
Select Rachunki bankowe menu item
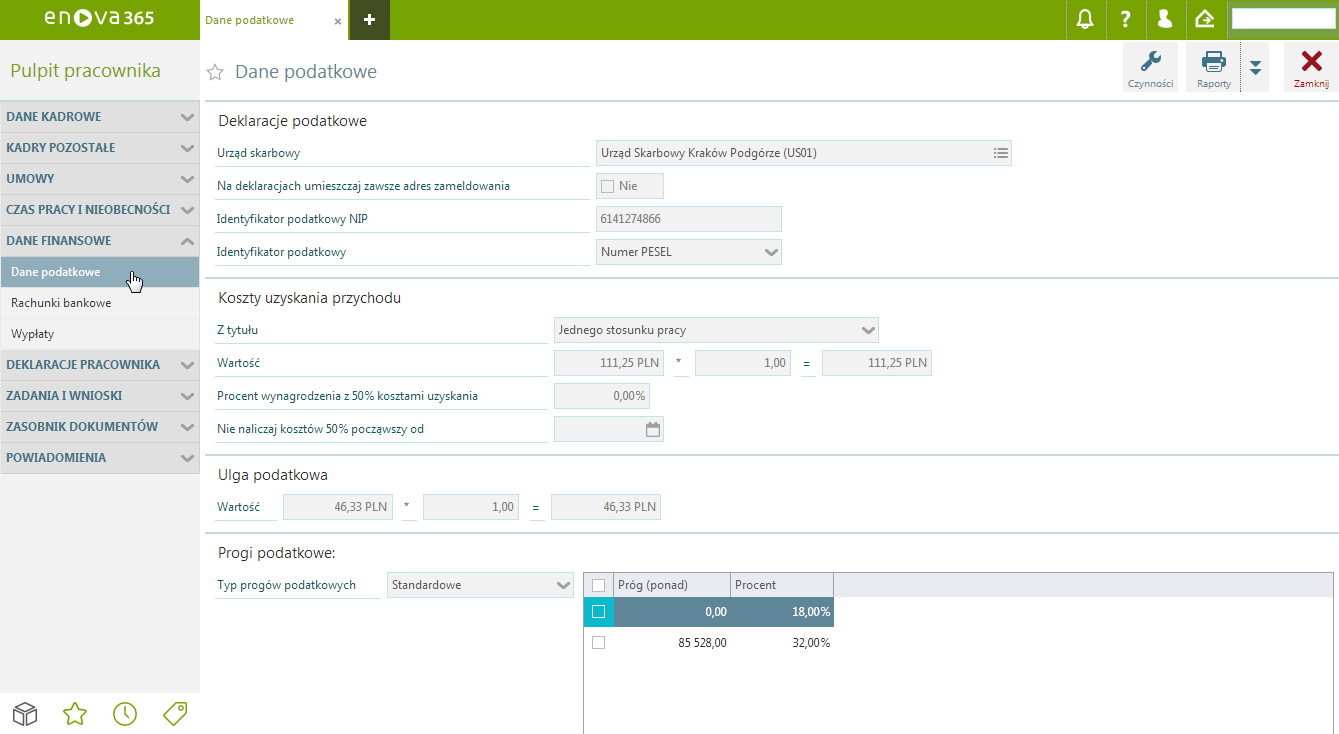coord(100,303)
